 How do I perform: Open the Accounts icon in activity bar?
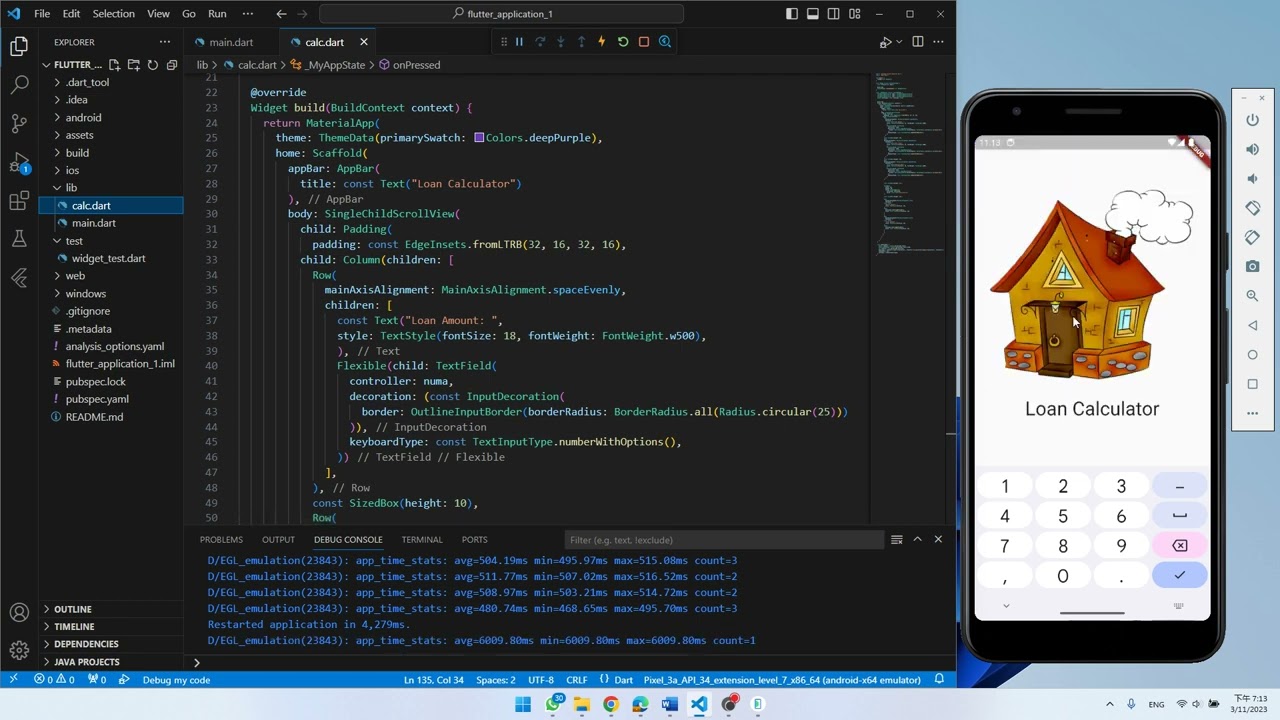click(19, 612)
